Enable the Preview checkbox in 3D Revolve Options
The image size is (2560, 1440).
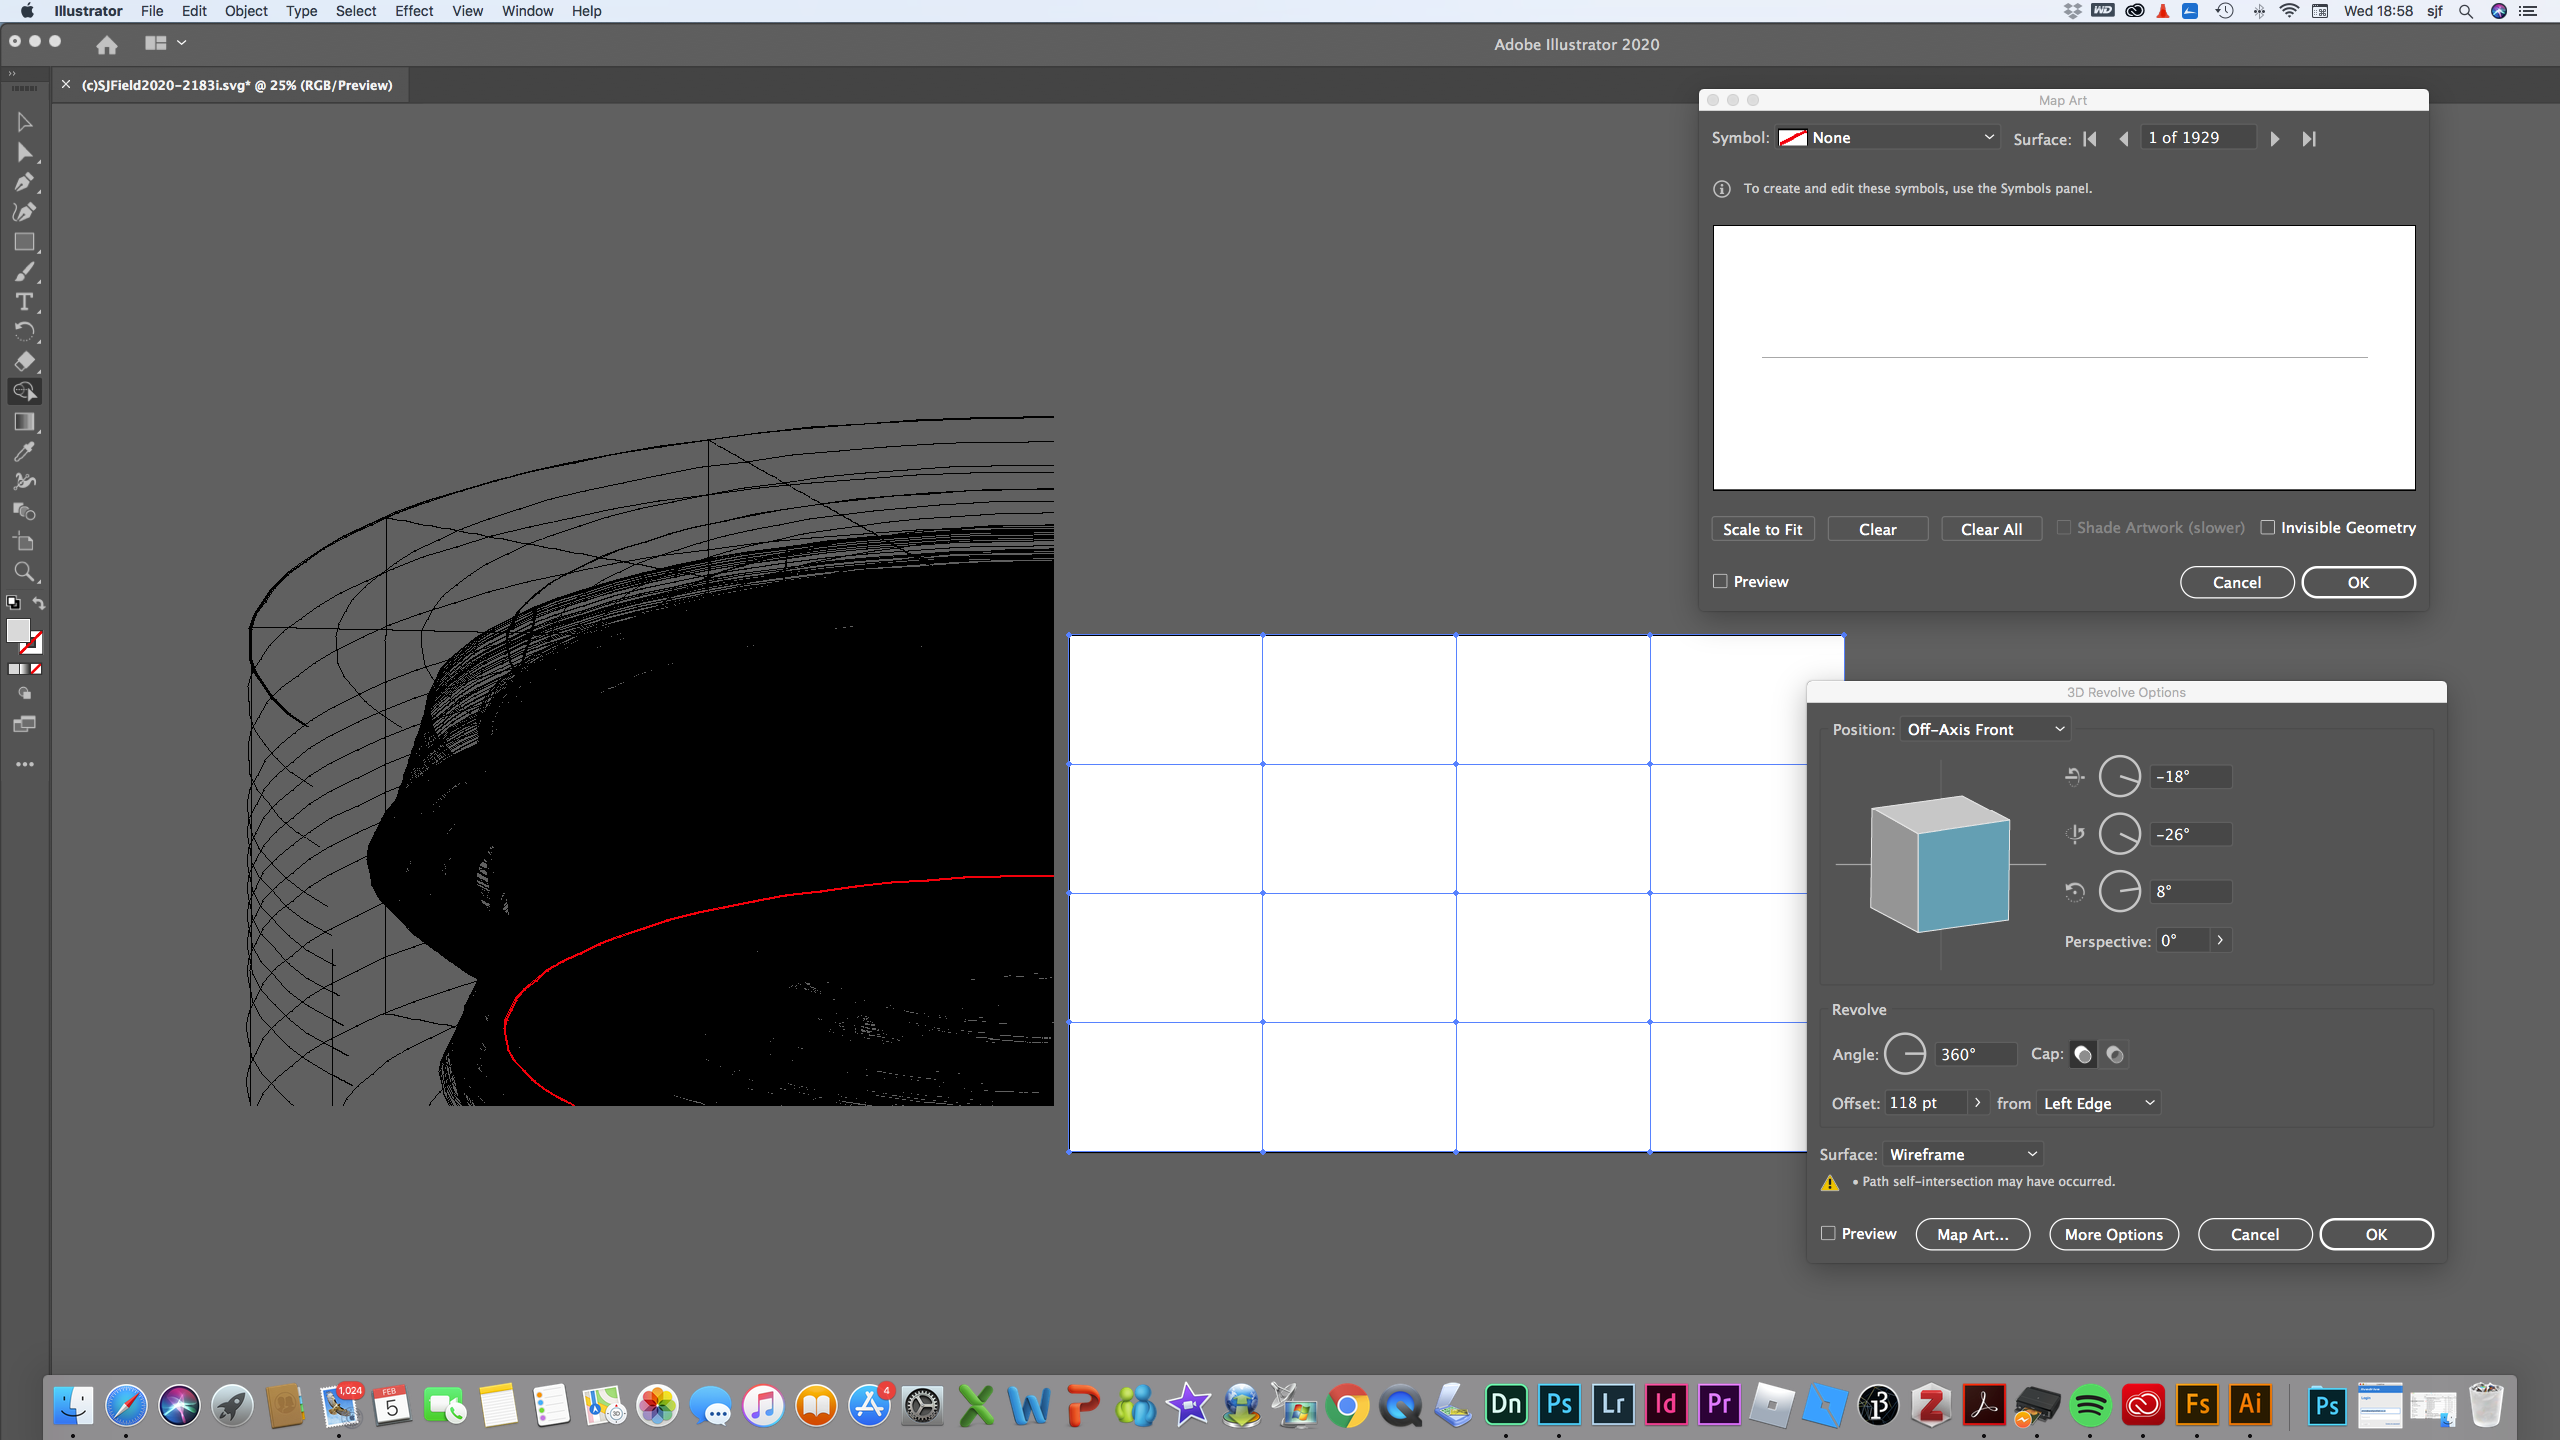point(1829,1233)
